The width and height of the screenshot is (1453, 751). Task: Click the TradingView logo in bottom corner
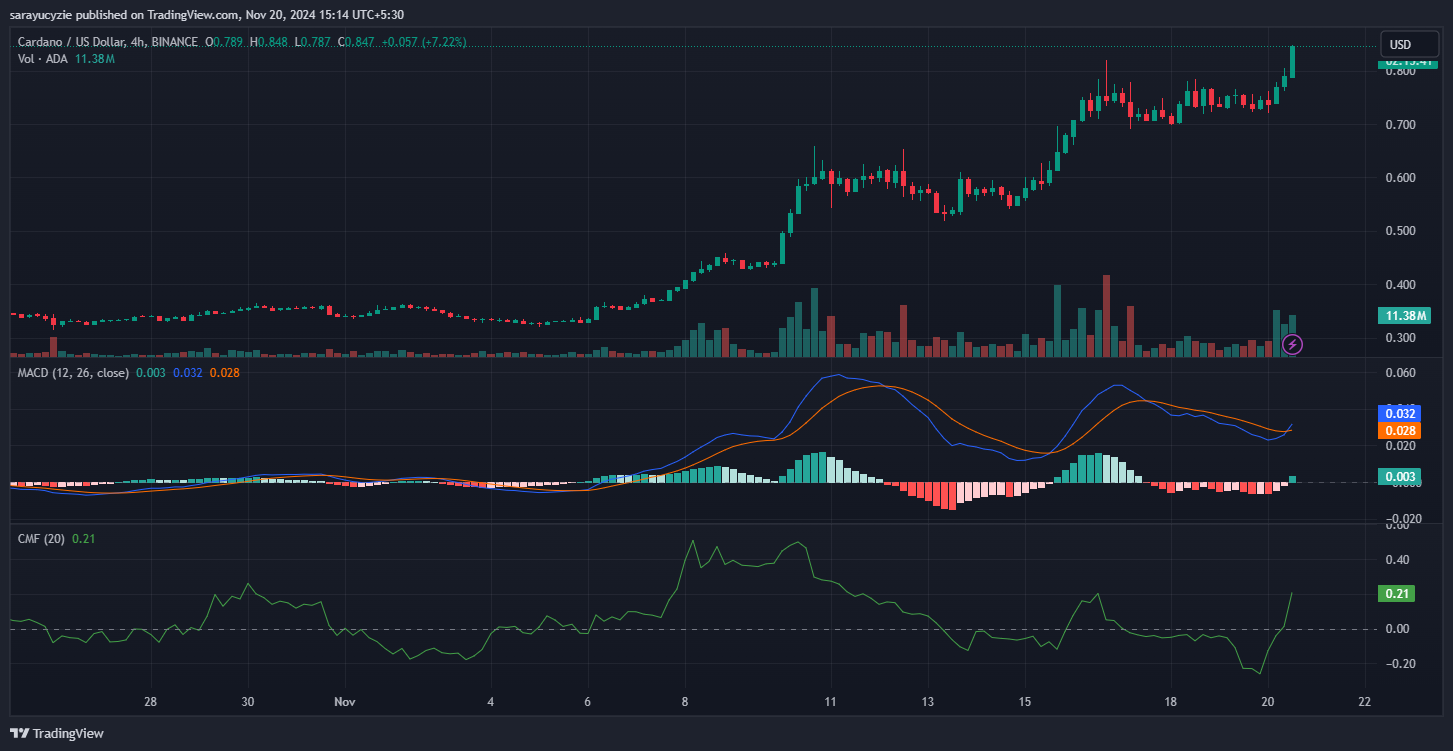click(57, 733)
